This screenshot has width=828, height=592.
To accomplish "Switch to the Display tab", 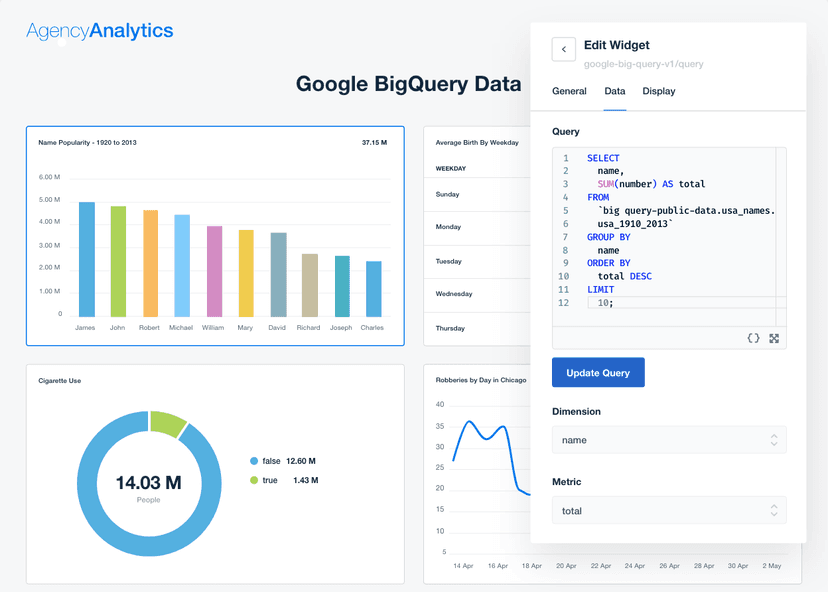I will click(x=659, y=91).
